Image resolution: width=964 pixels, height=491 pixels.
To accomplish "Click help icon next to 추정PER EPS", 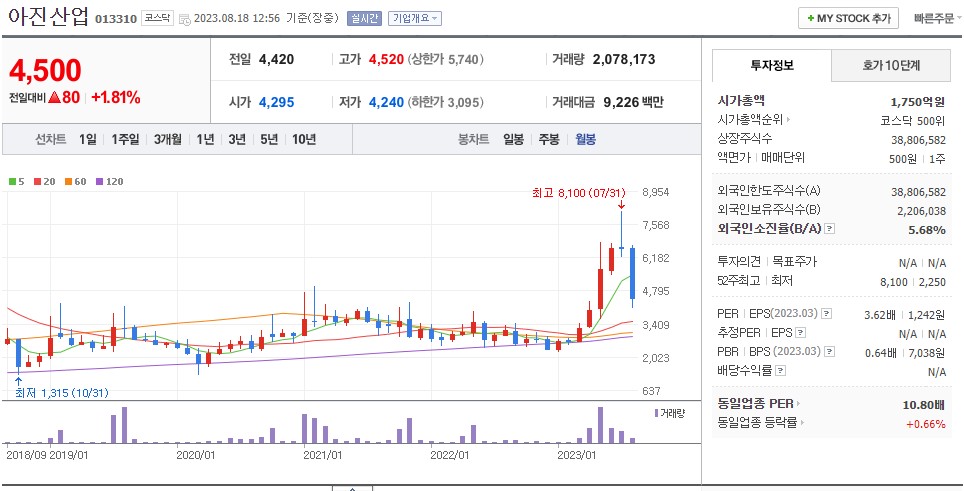I will tap(800, 333).
